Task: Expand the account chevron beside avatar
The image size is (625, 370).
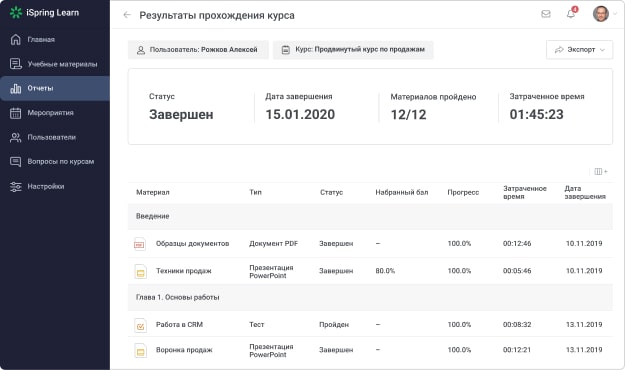Action: coord(616,14)
